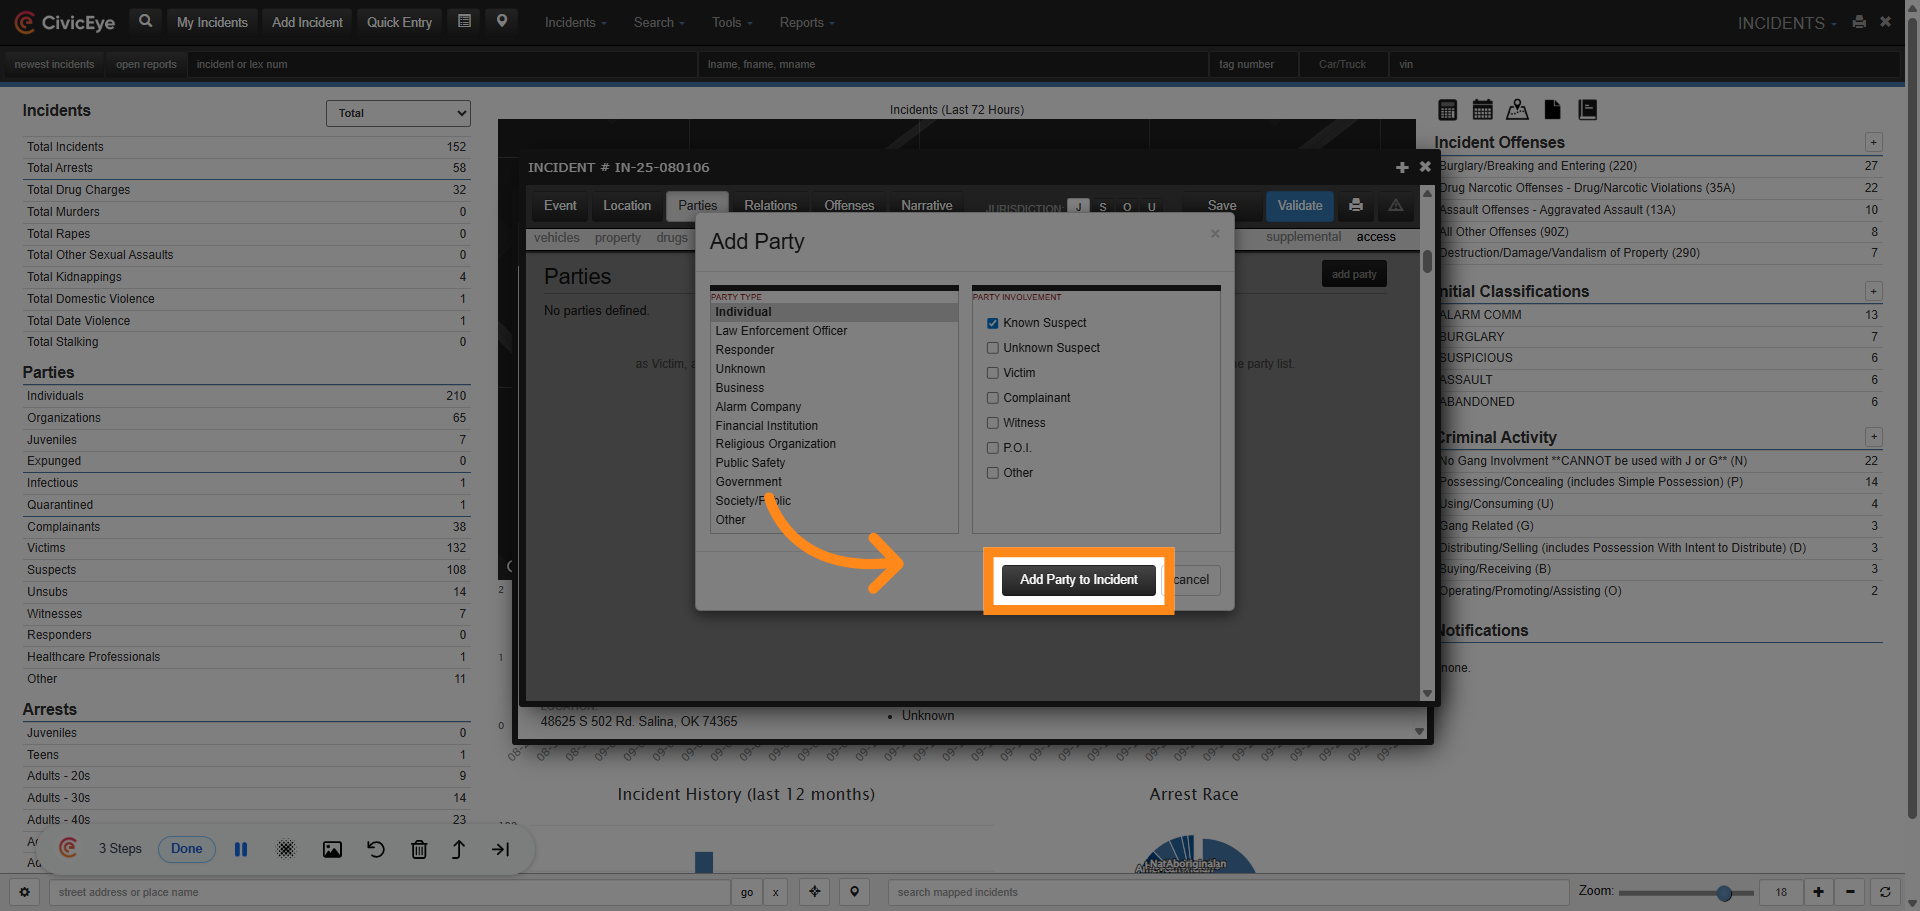Switch to the Event tab
Image resolution: width=1920 pixels, height=911 pixels.
(x=560, y=206)
